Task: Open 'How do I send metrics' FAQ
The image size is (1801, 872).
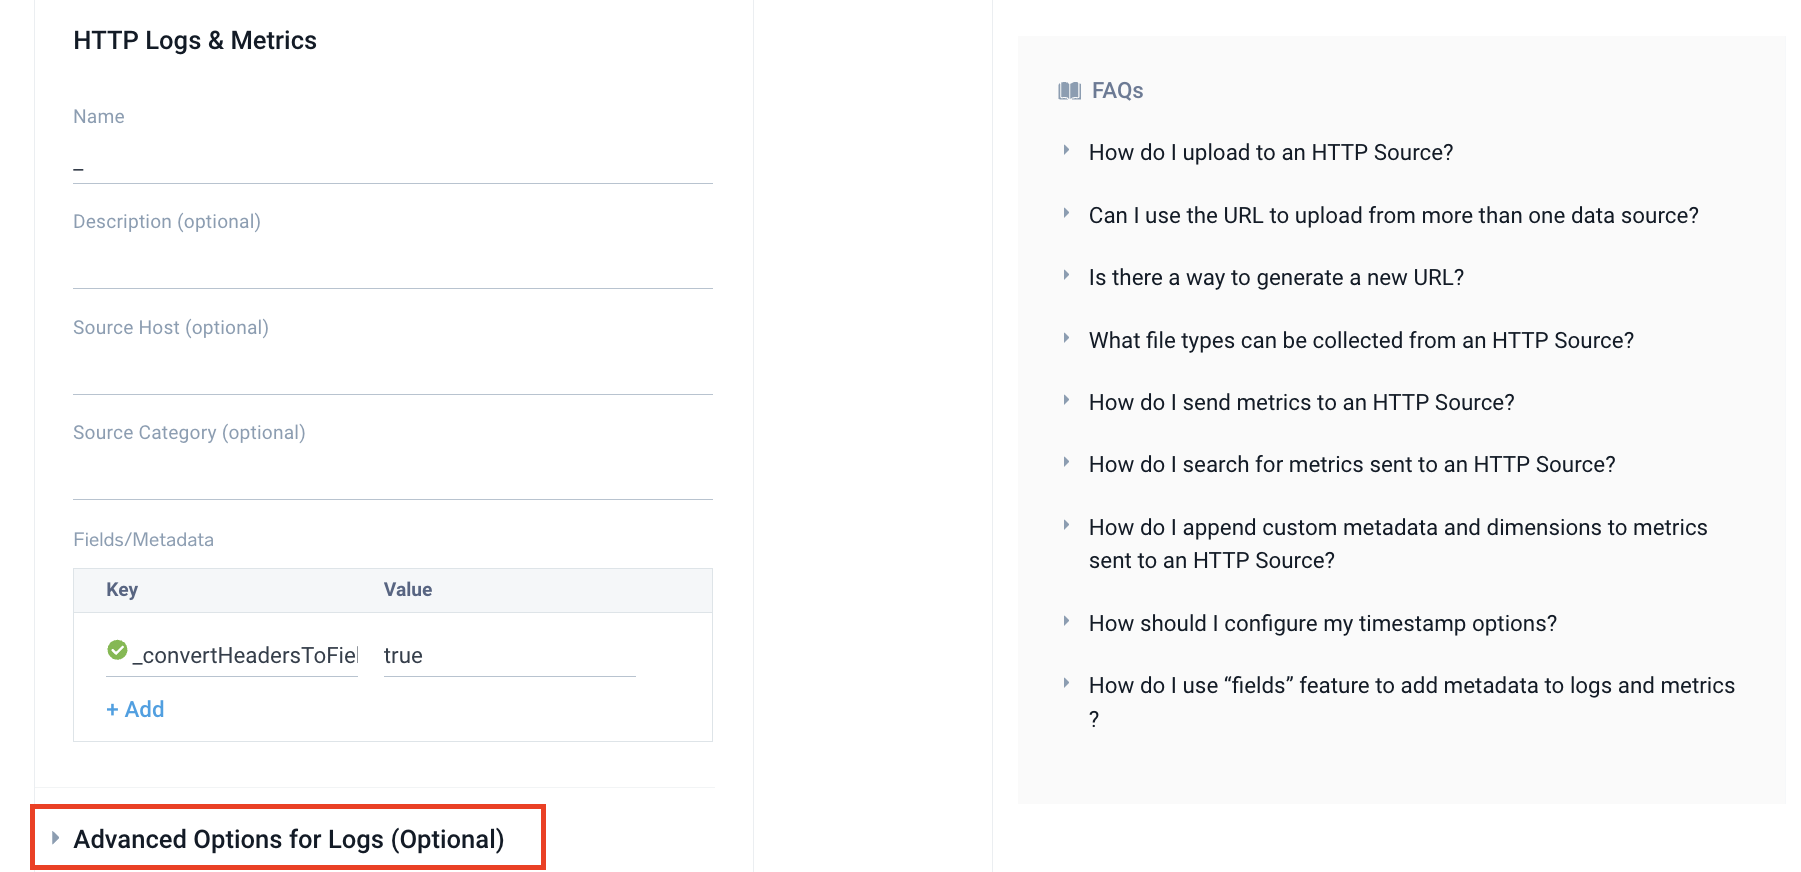Action: click(x=1300, y=402)
